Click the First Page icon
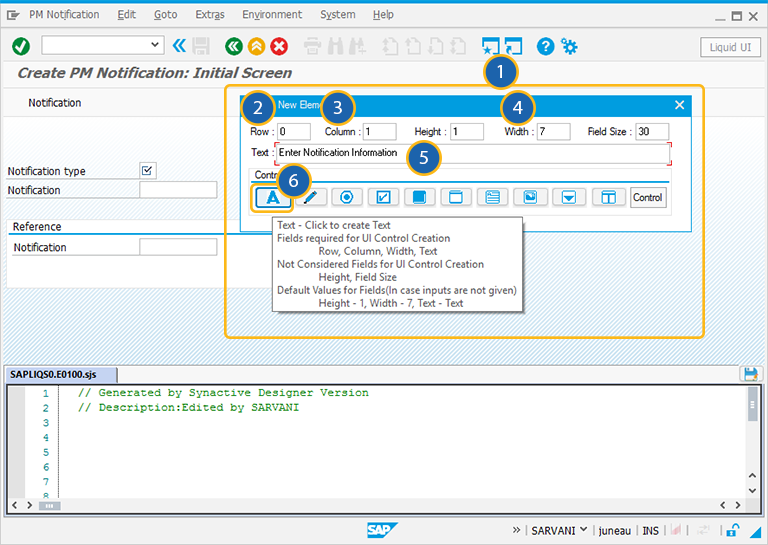The image size is (768, 545). (x=390, y=47)
